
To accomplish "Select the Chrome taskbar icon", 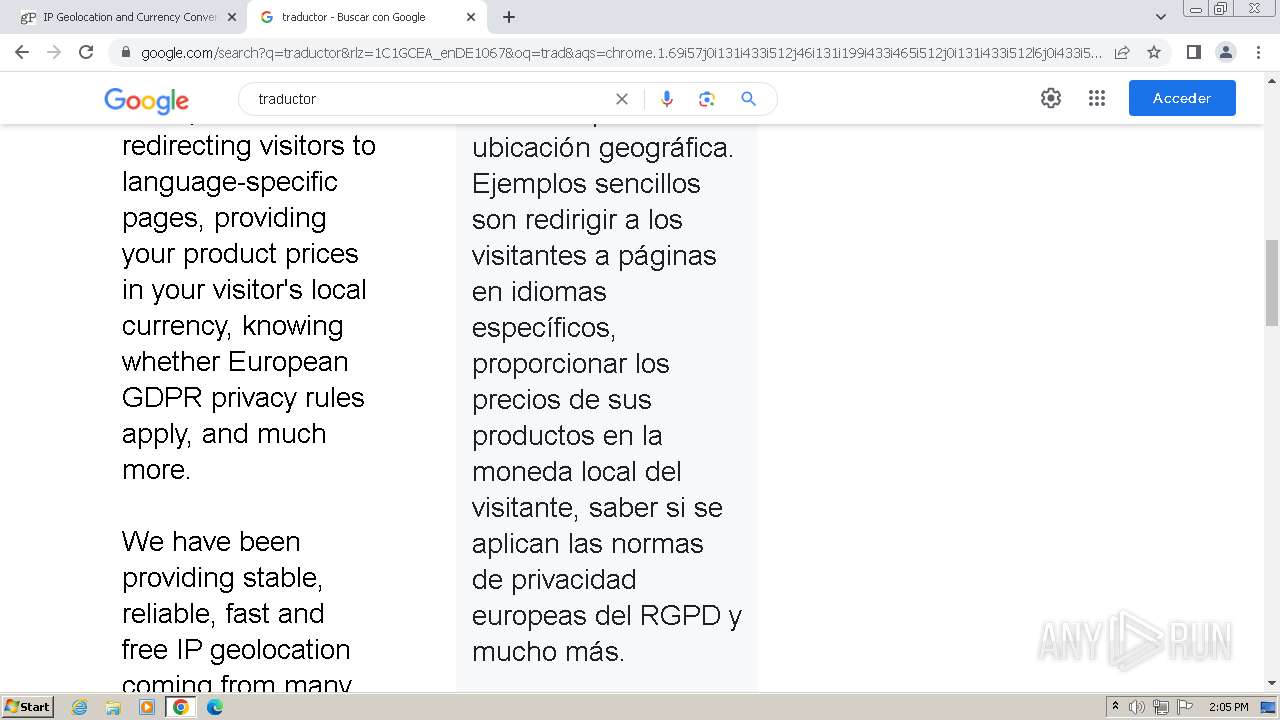I will (x=181, y=707).
